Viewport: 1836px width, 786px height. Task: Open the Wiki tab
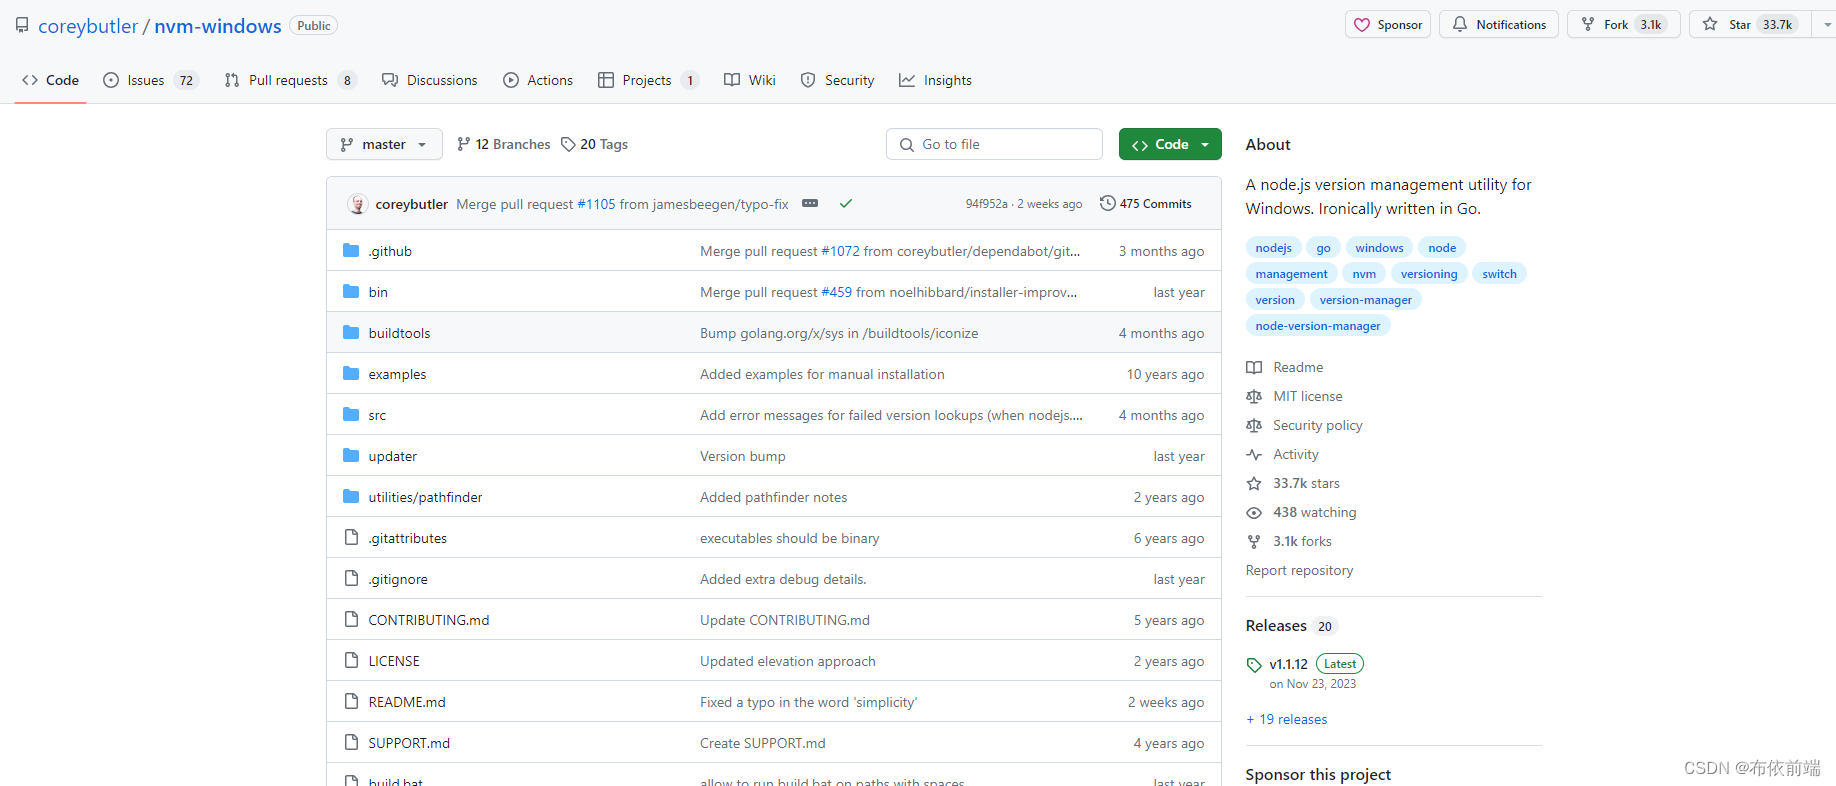tap(750, 80)
